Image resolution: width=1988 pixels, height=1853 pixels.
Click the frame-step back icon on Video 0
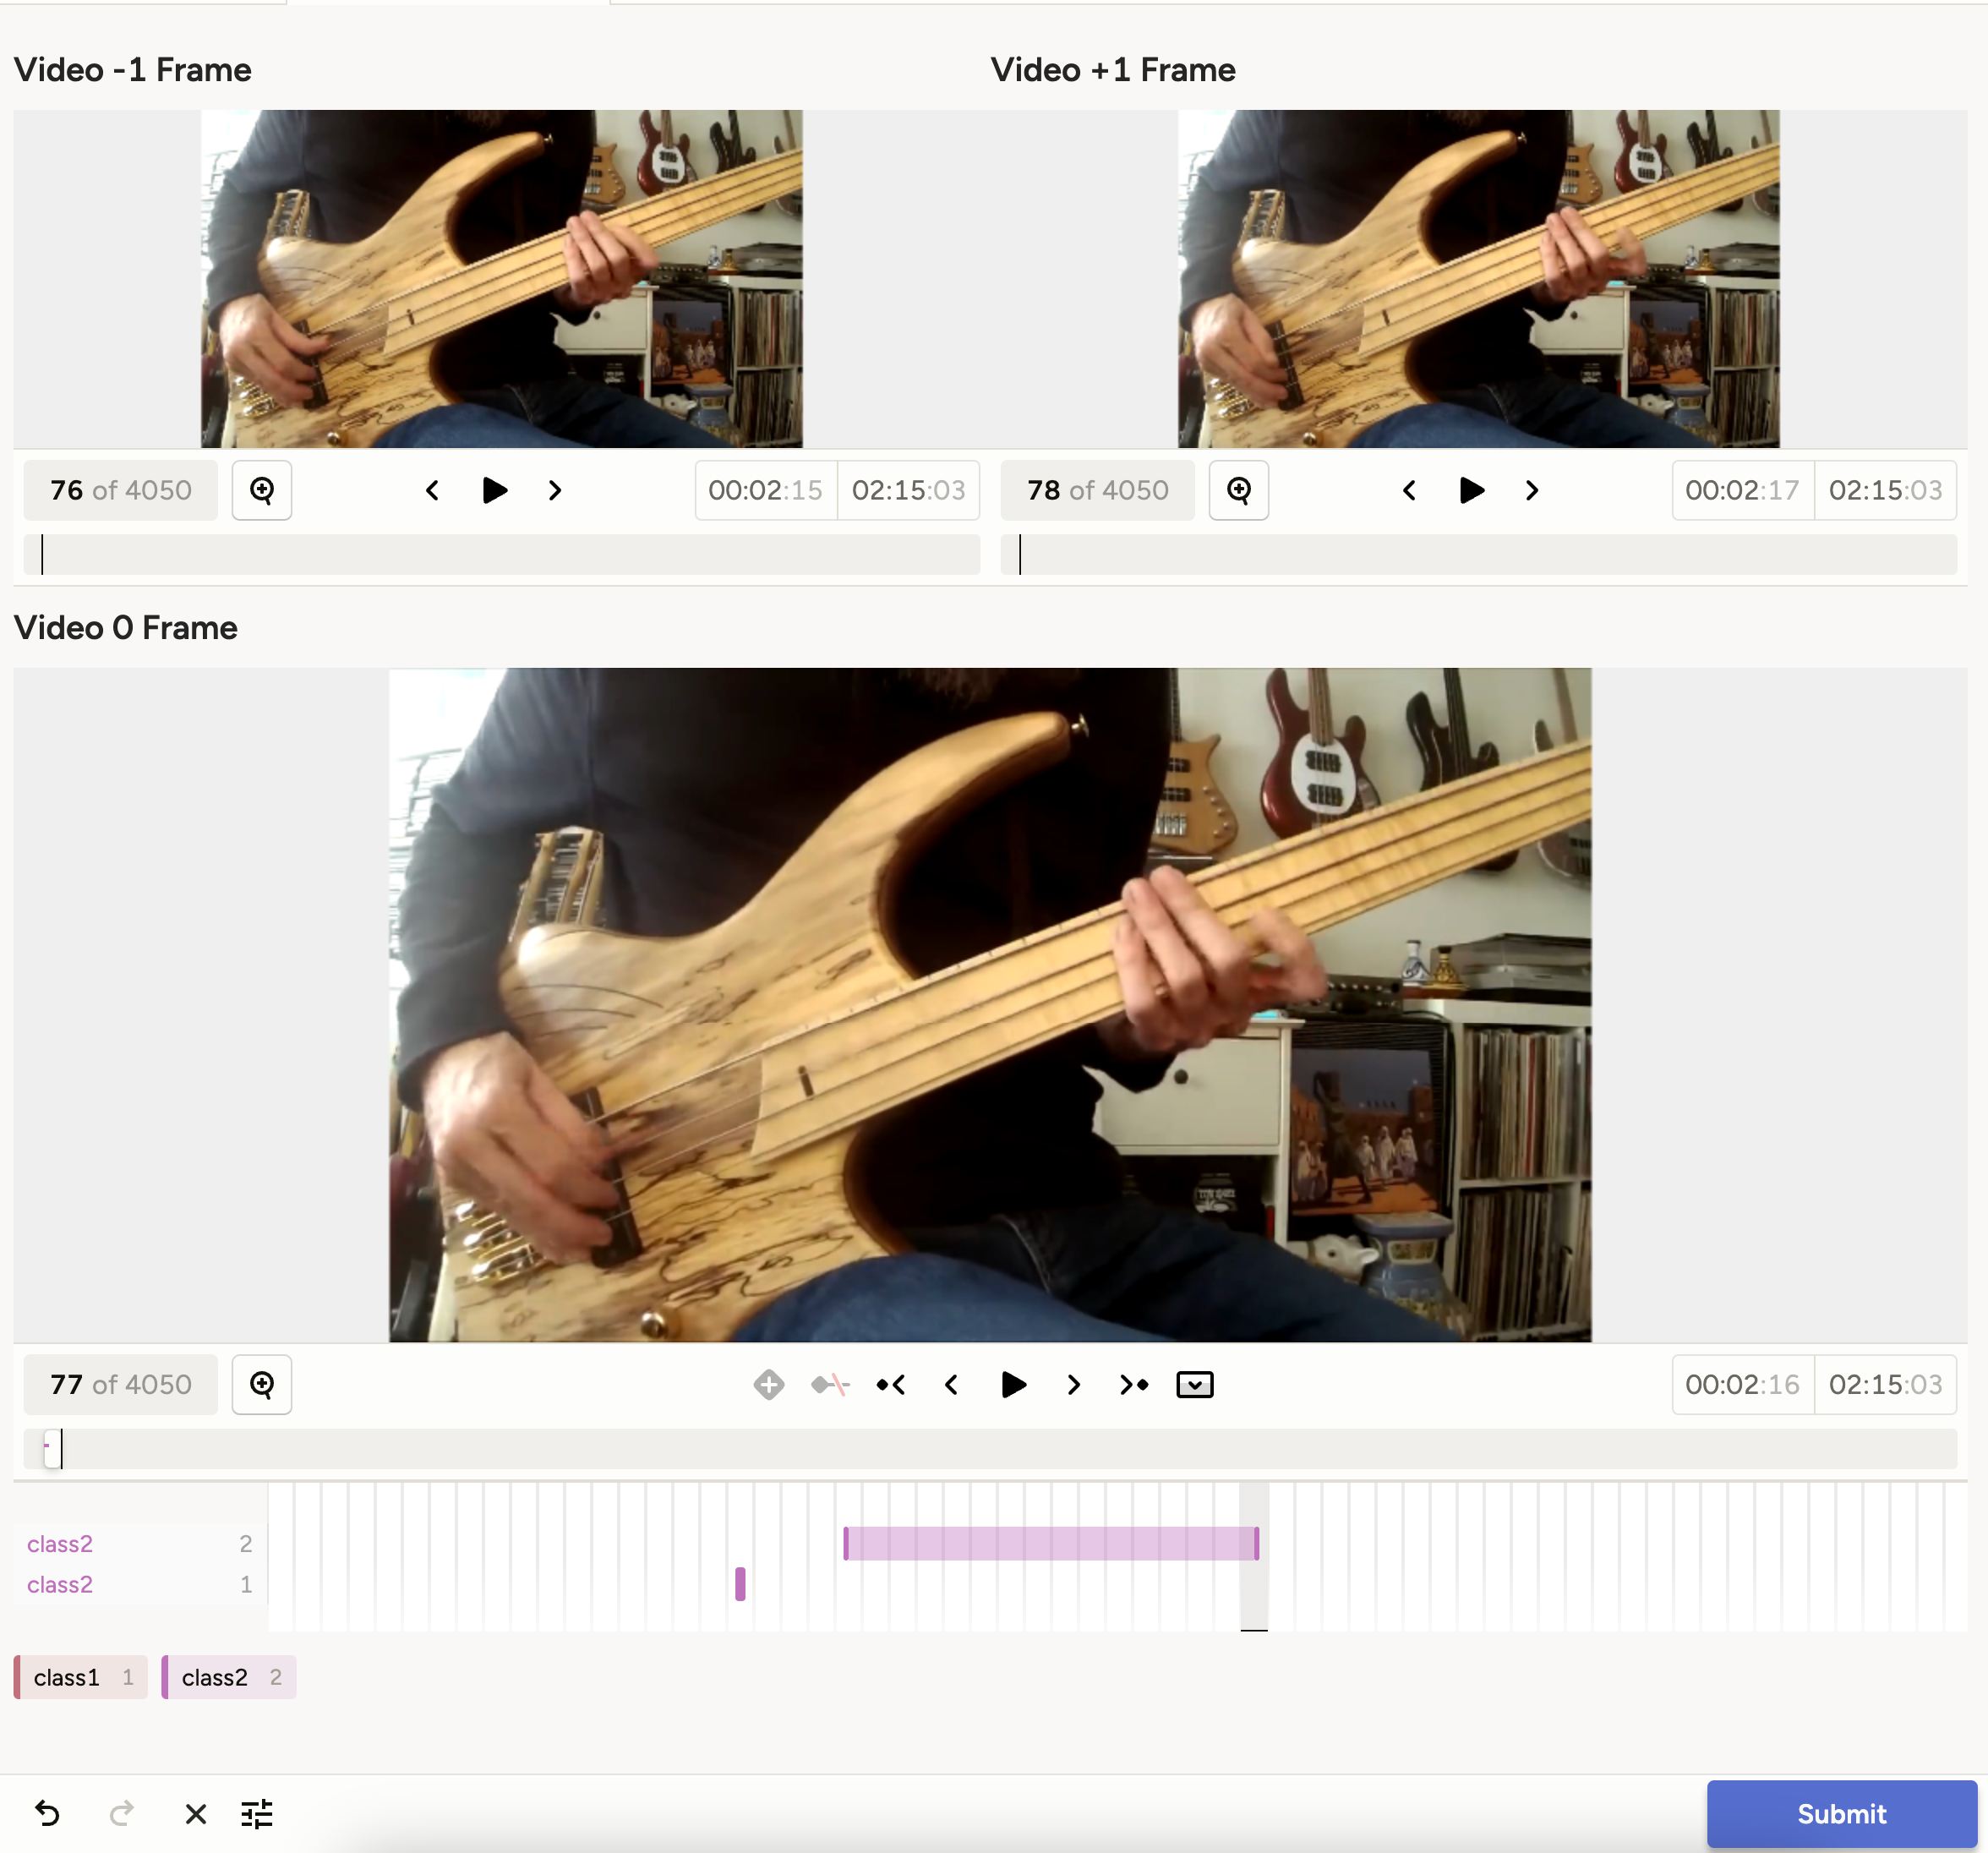(x=954, y=1385)
